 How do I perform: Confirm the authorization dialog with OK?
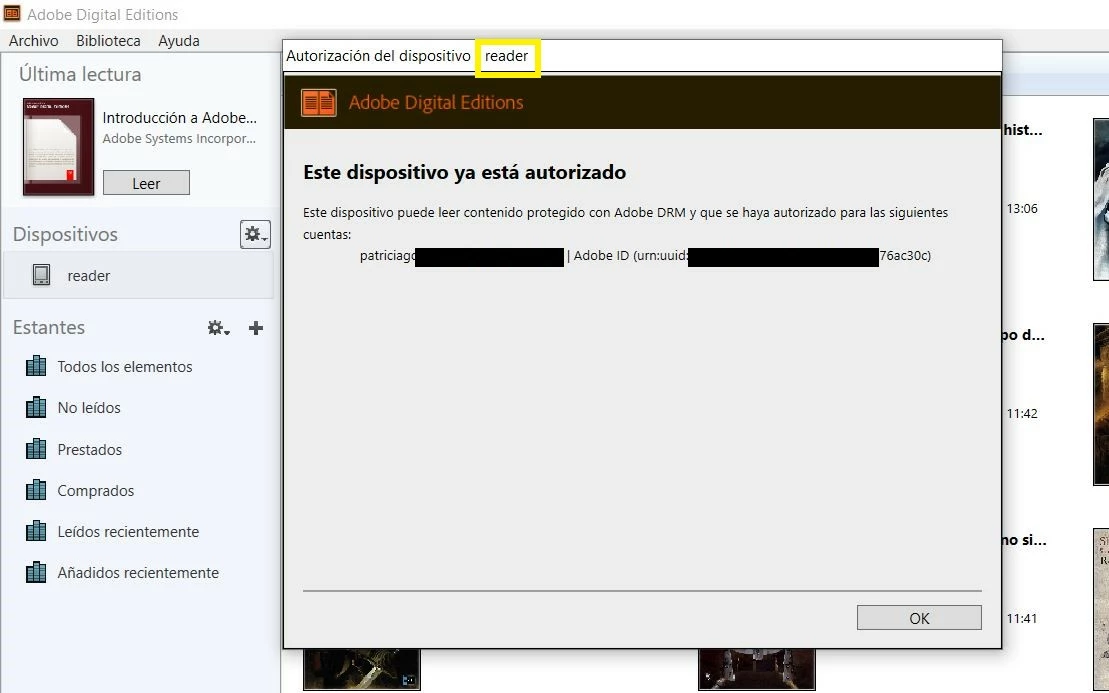(x=919, y=617)
